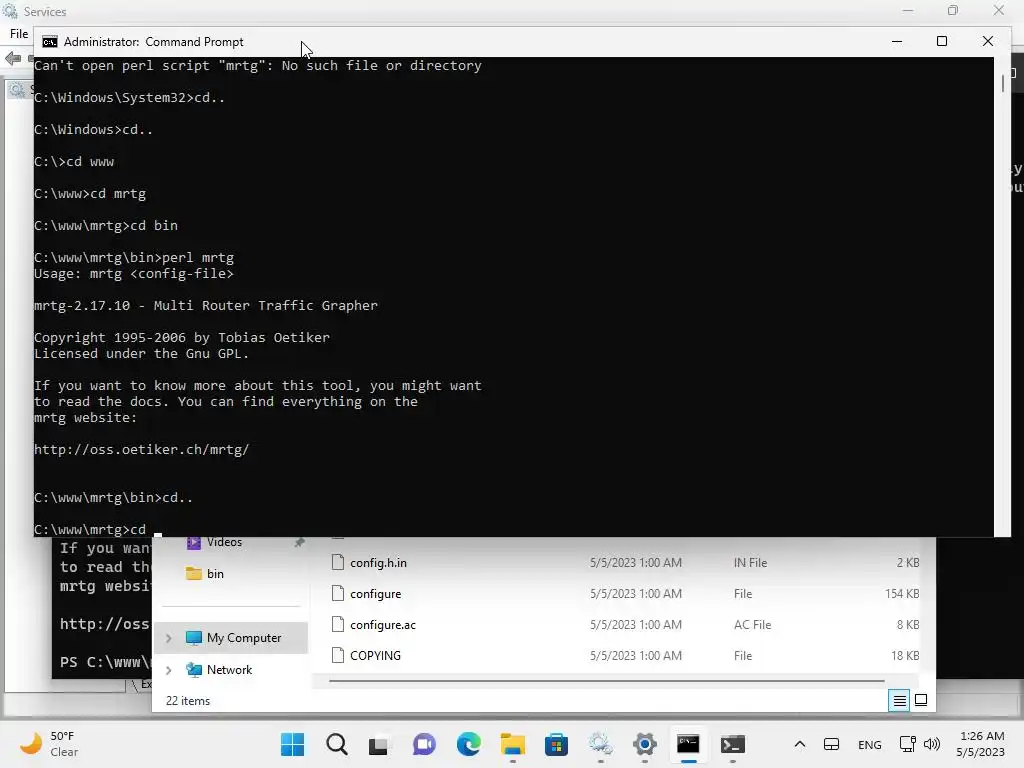Click the Command Prompt title bar icon
Image resolution: width=1024 pixels, height=768 pixels.
[x=50, y=42]
